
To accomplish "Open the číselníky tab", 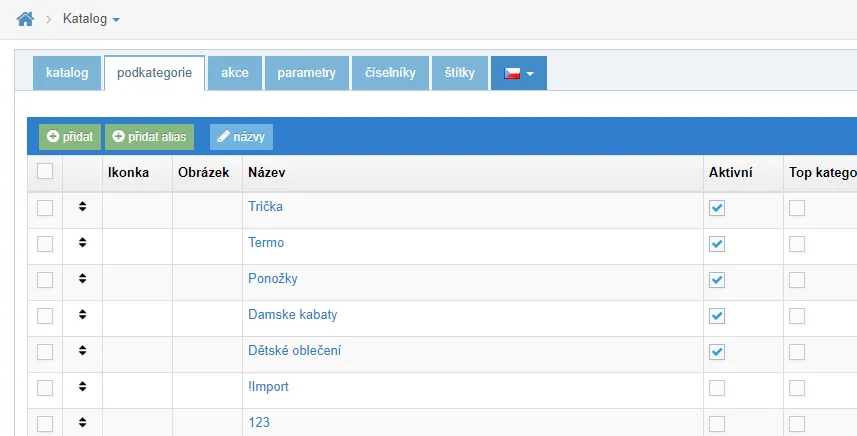I will click(390, 73).
